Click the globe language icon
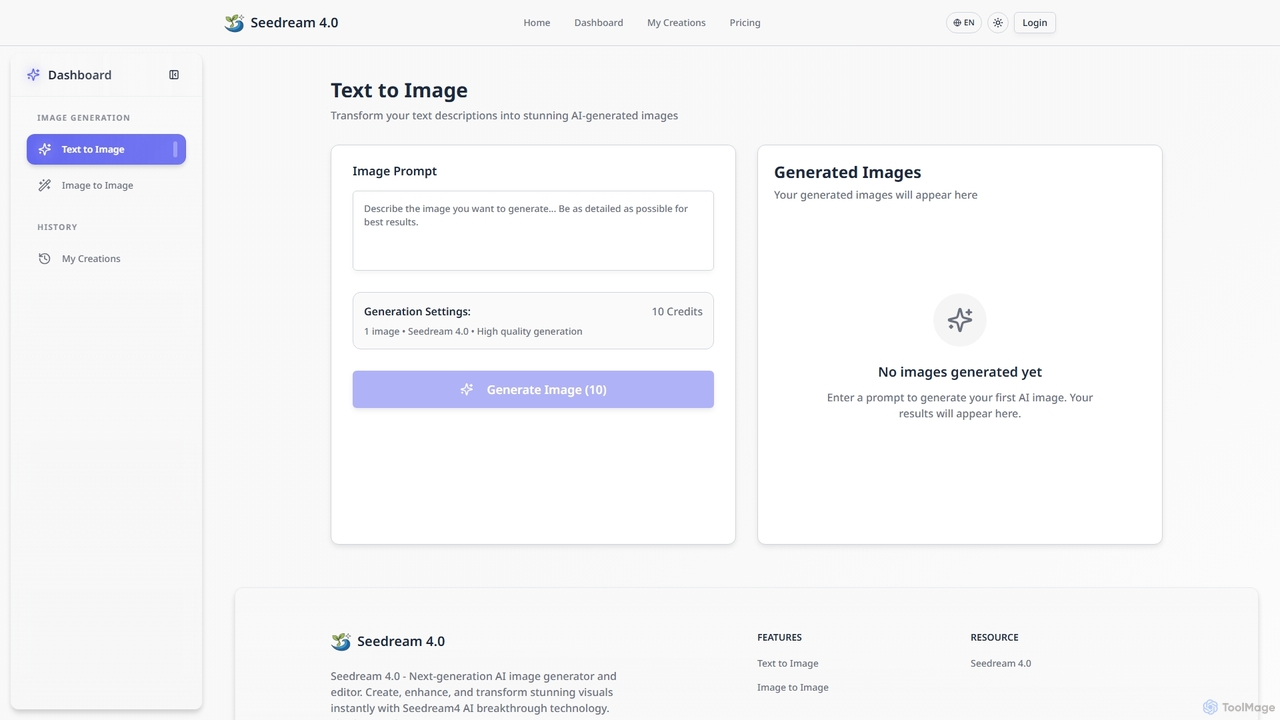The width and height of the screenshot is (1280, 720). pyautogui.click(x=957, y=23)
